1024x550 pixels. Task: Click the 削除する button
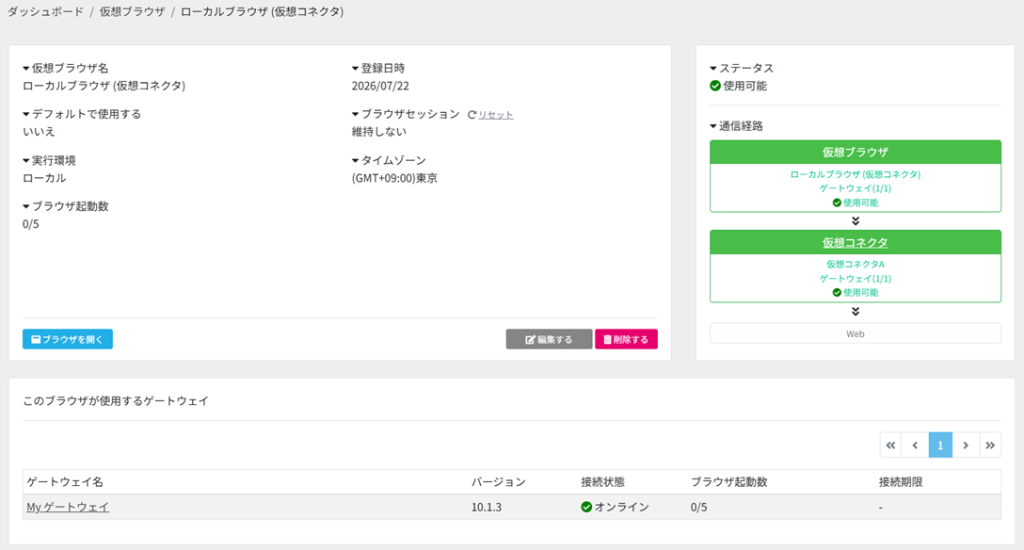coord(626,339)
